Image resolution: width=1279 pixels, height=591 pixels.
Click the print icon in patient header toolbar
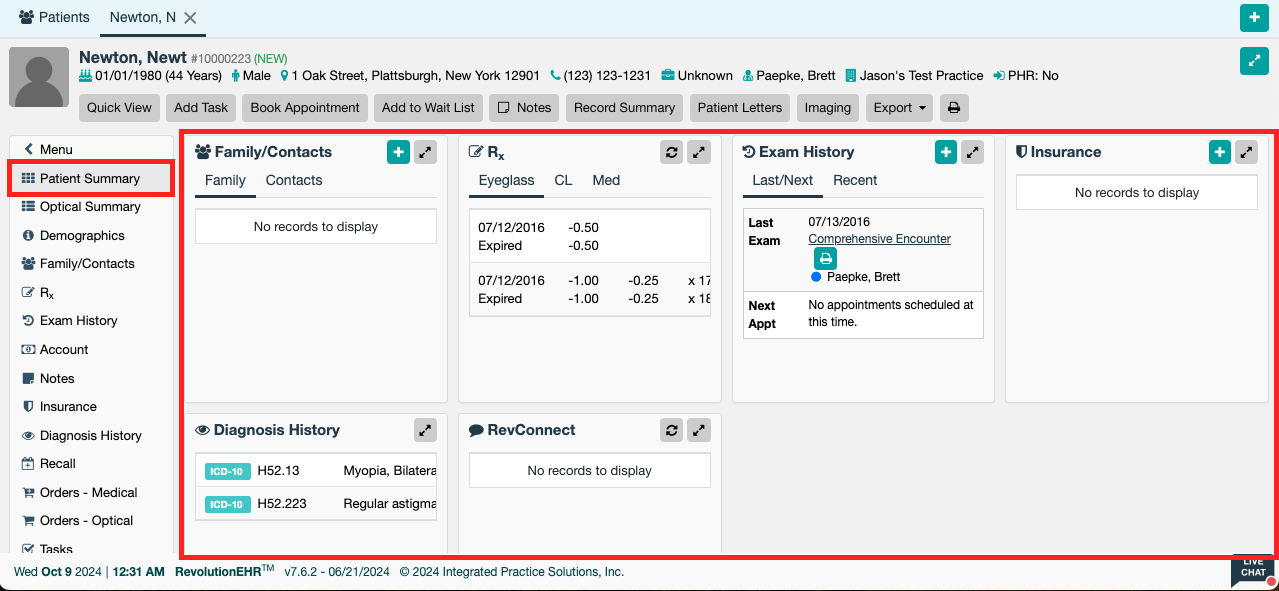click(x=954, y=108)
